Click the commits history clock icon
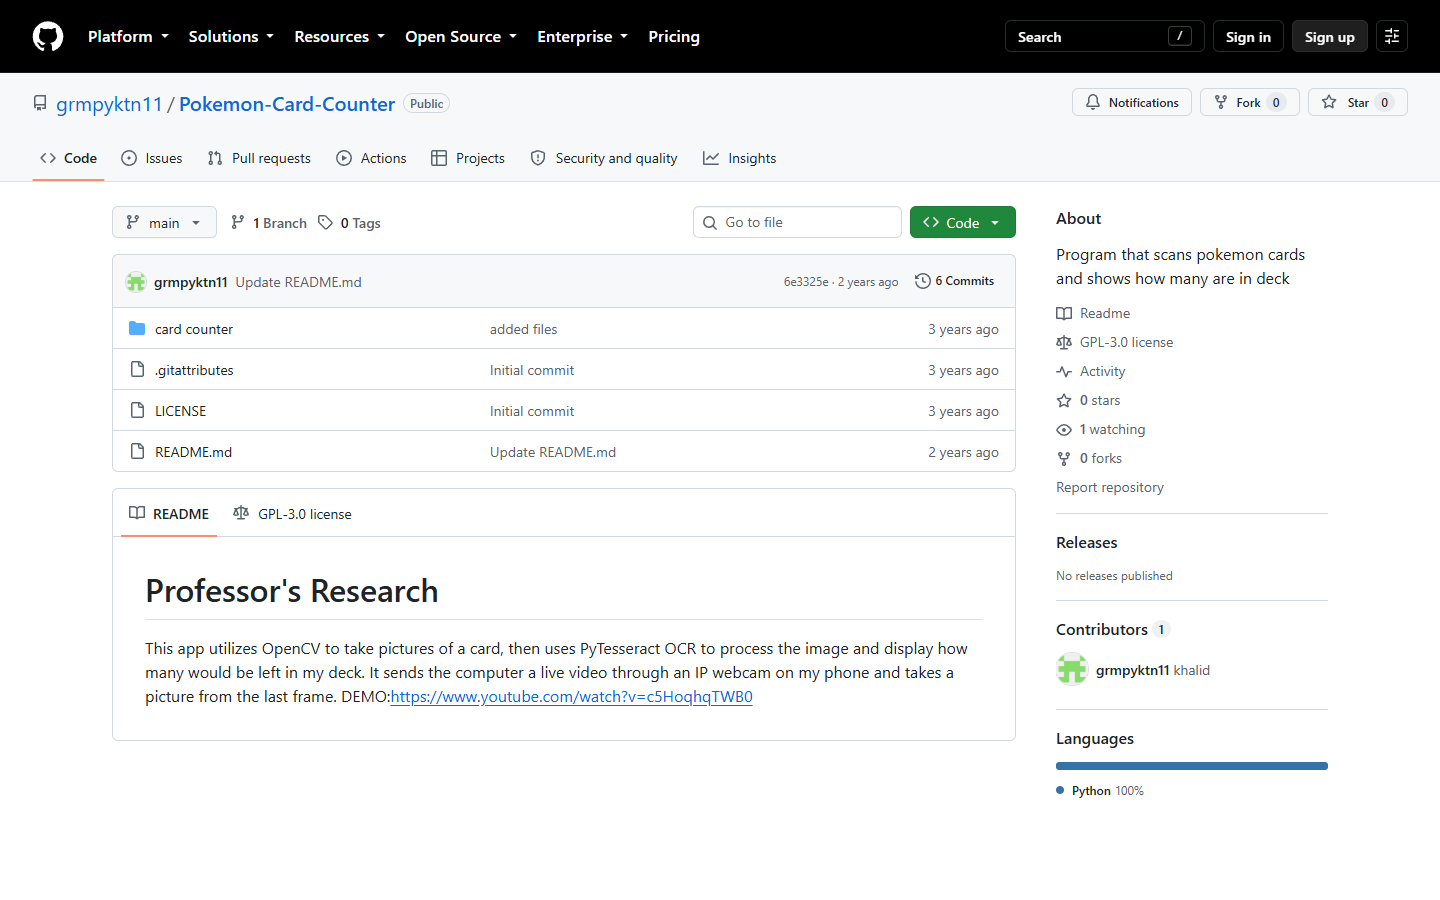Viewport: 1440px width, 900px height. point(923,281)
